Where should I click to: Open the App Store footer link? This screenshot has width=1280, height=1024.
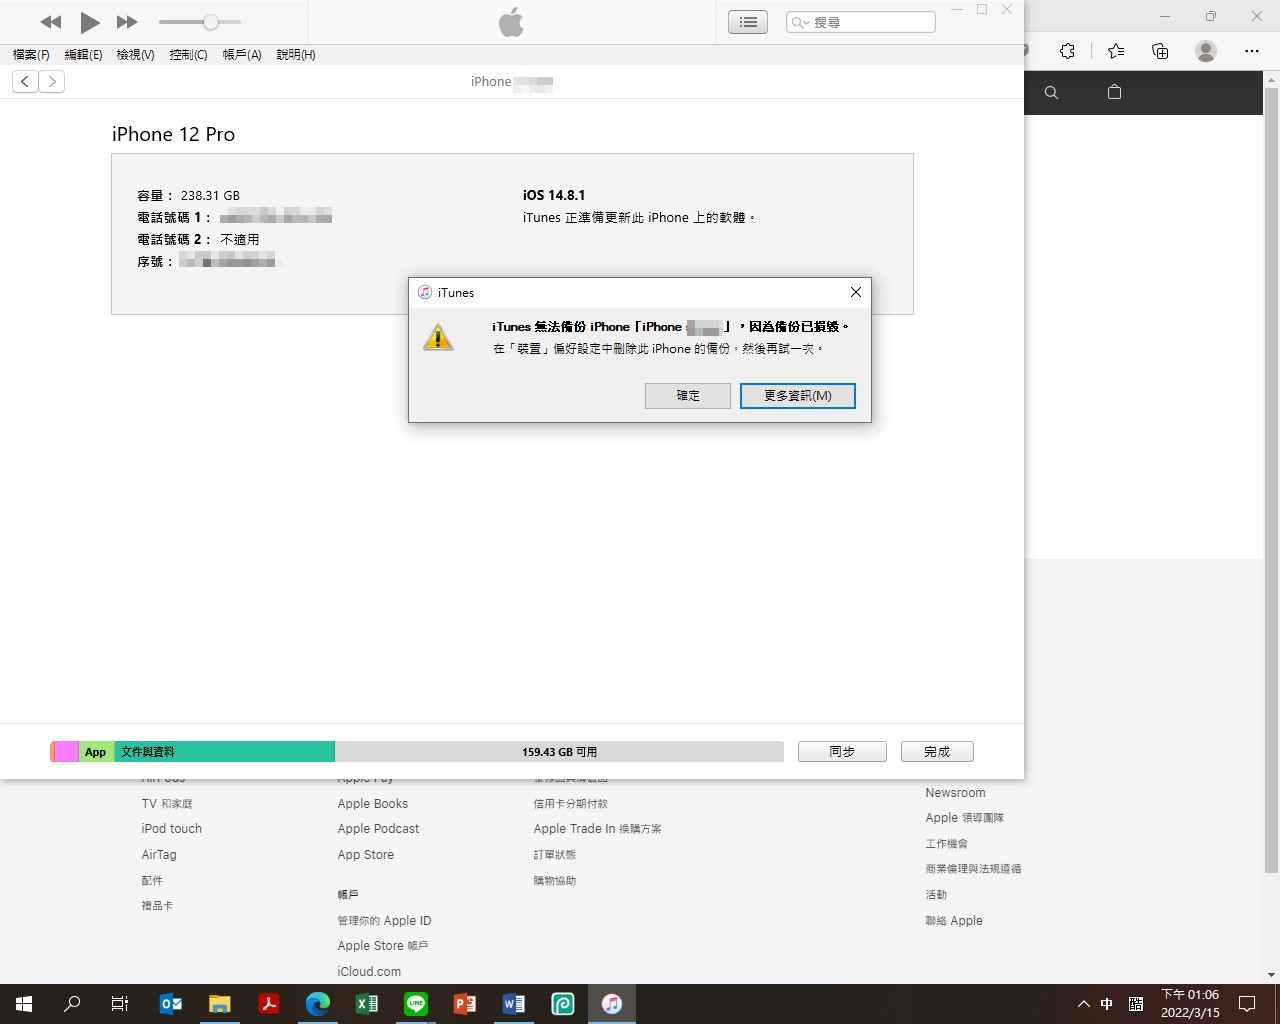(x=365, y=855)
